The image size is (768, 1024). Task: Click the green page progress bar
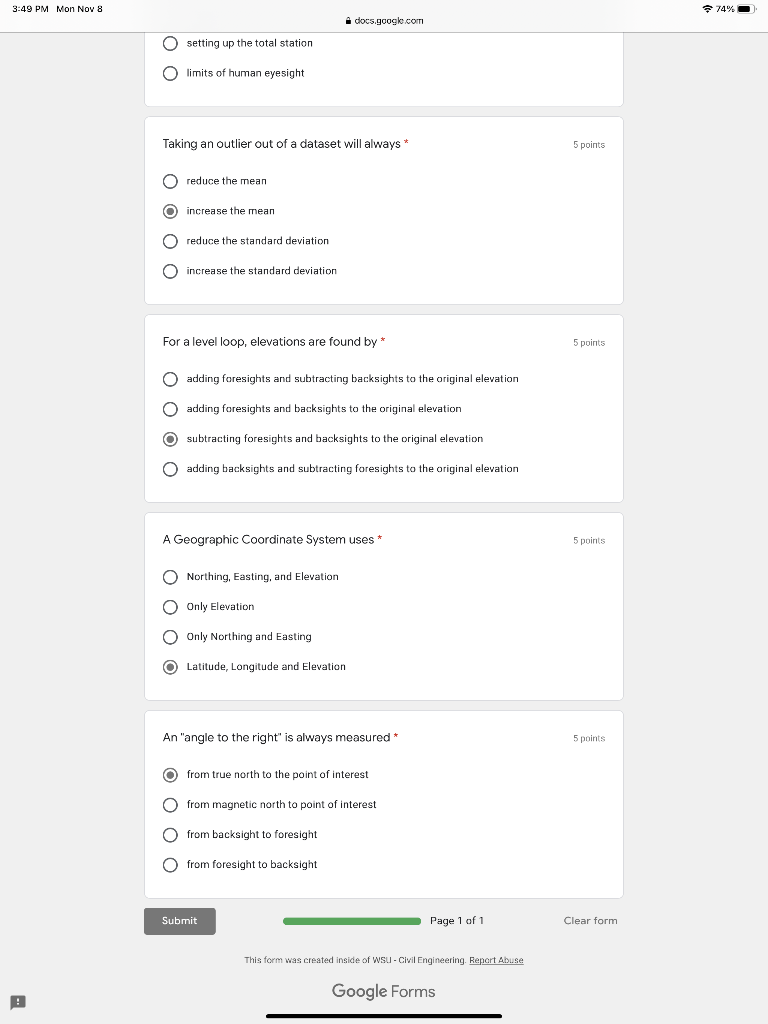[352, 921]
